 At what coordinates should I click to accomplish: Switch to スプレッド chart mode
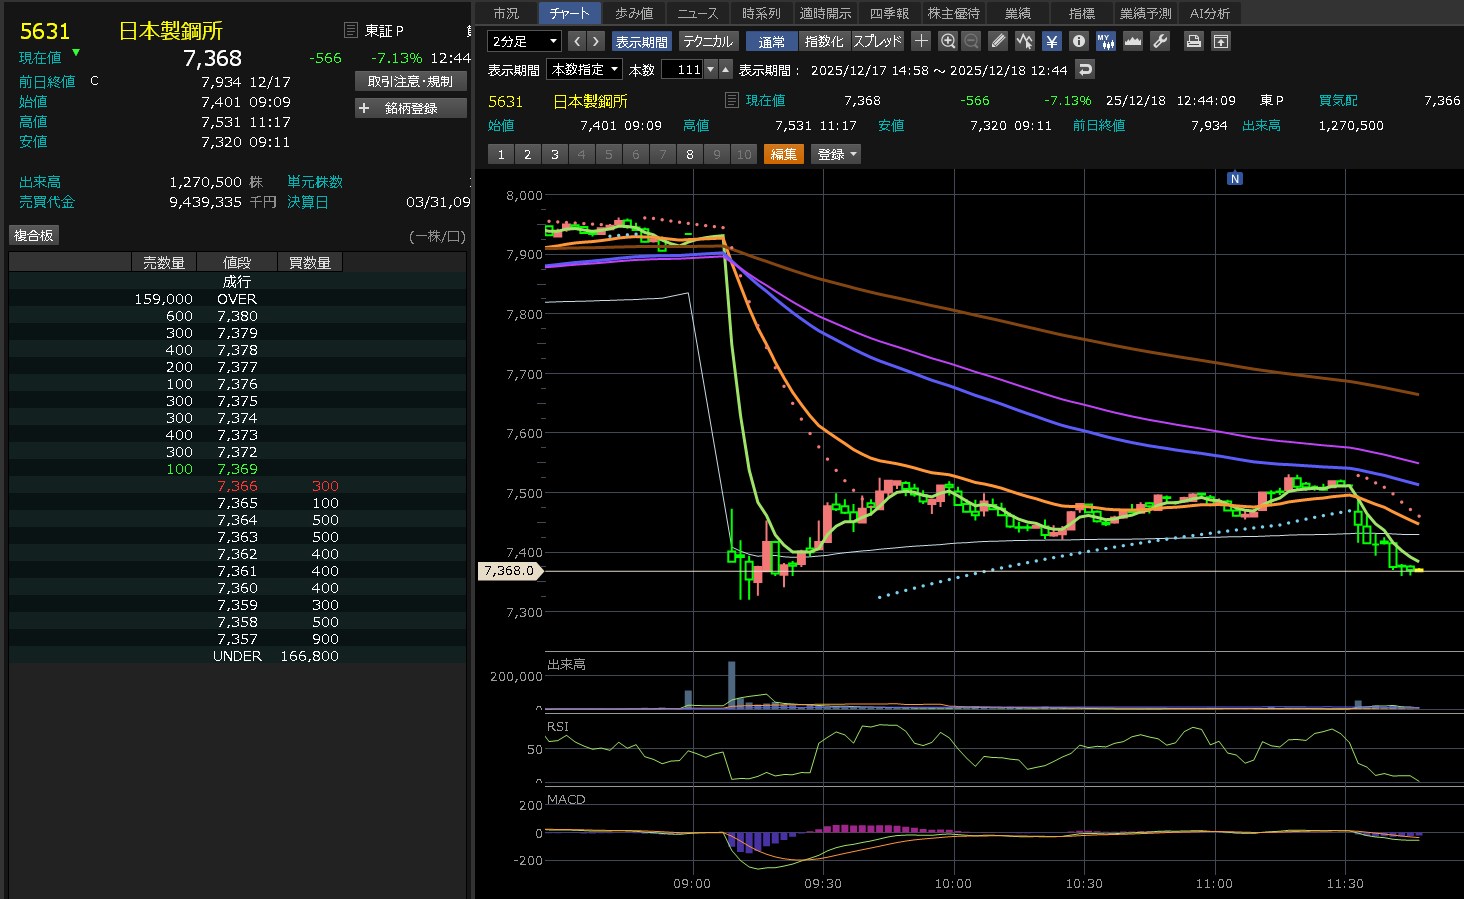[877, 41]
